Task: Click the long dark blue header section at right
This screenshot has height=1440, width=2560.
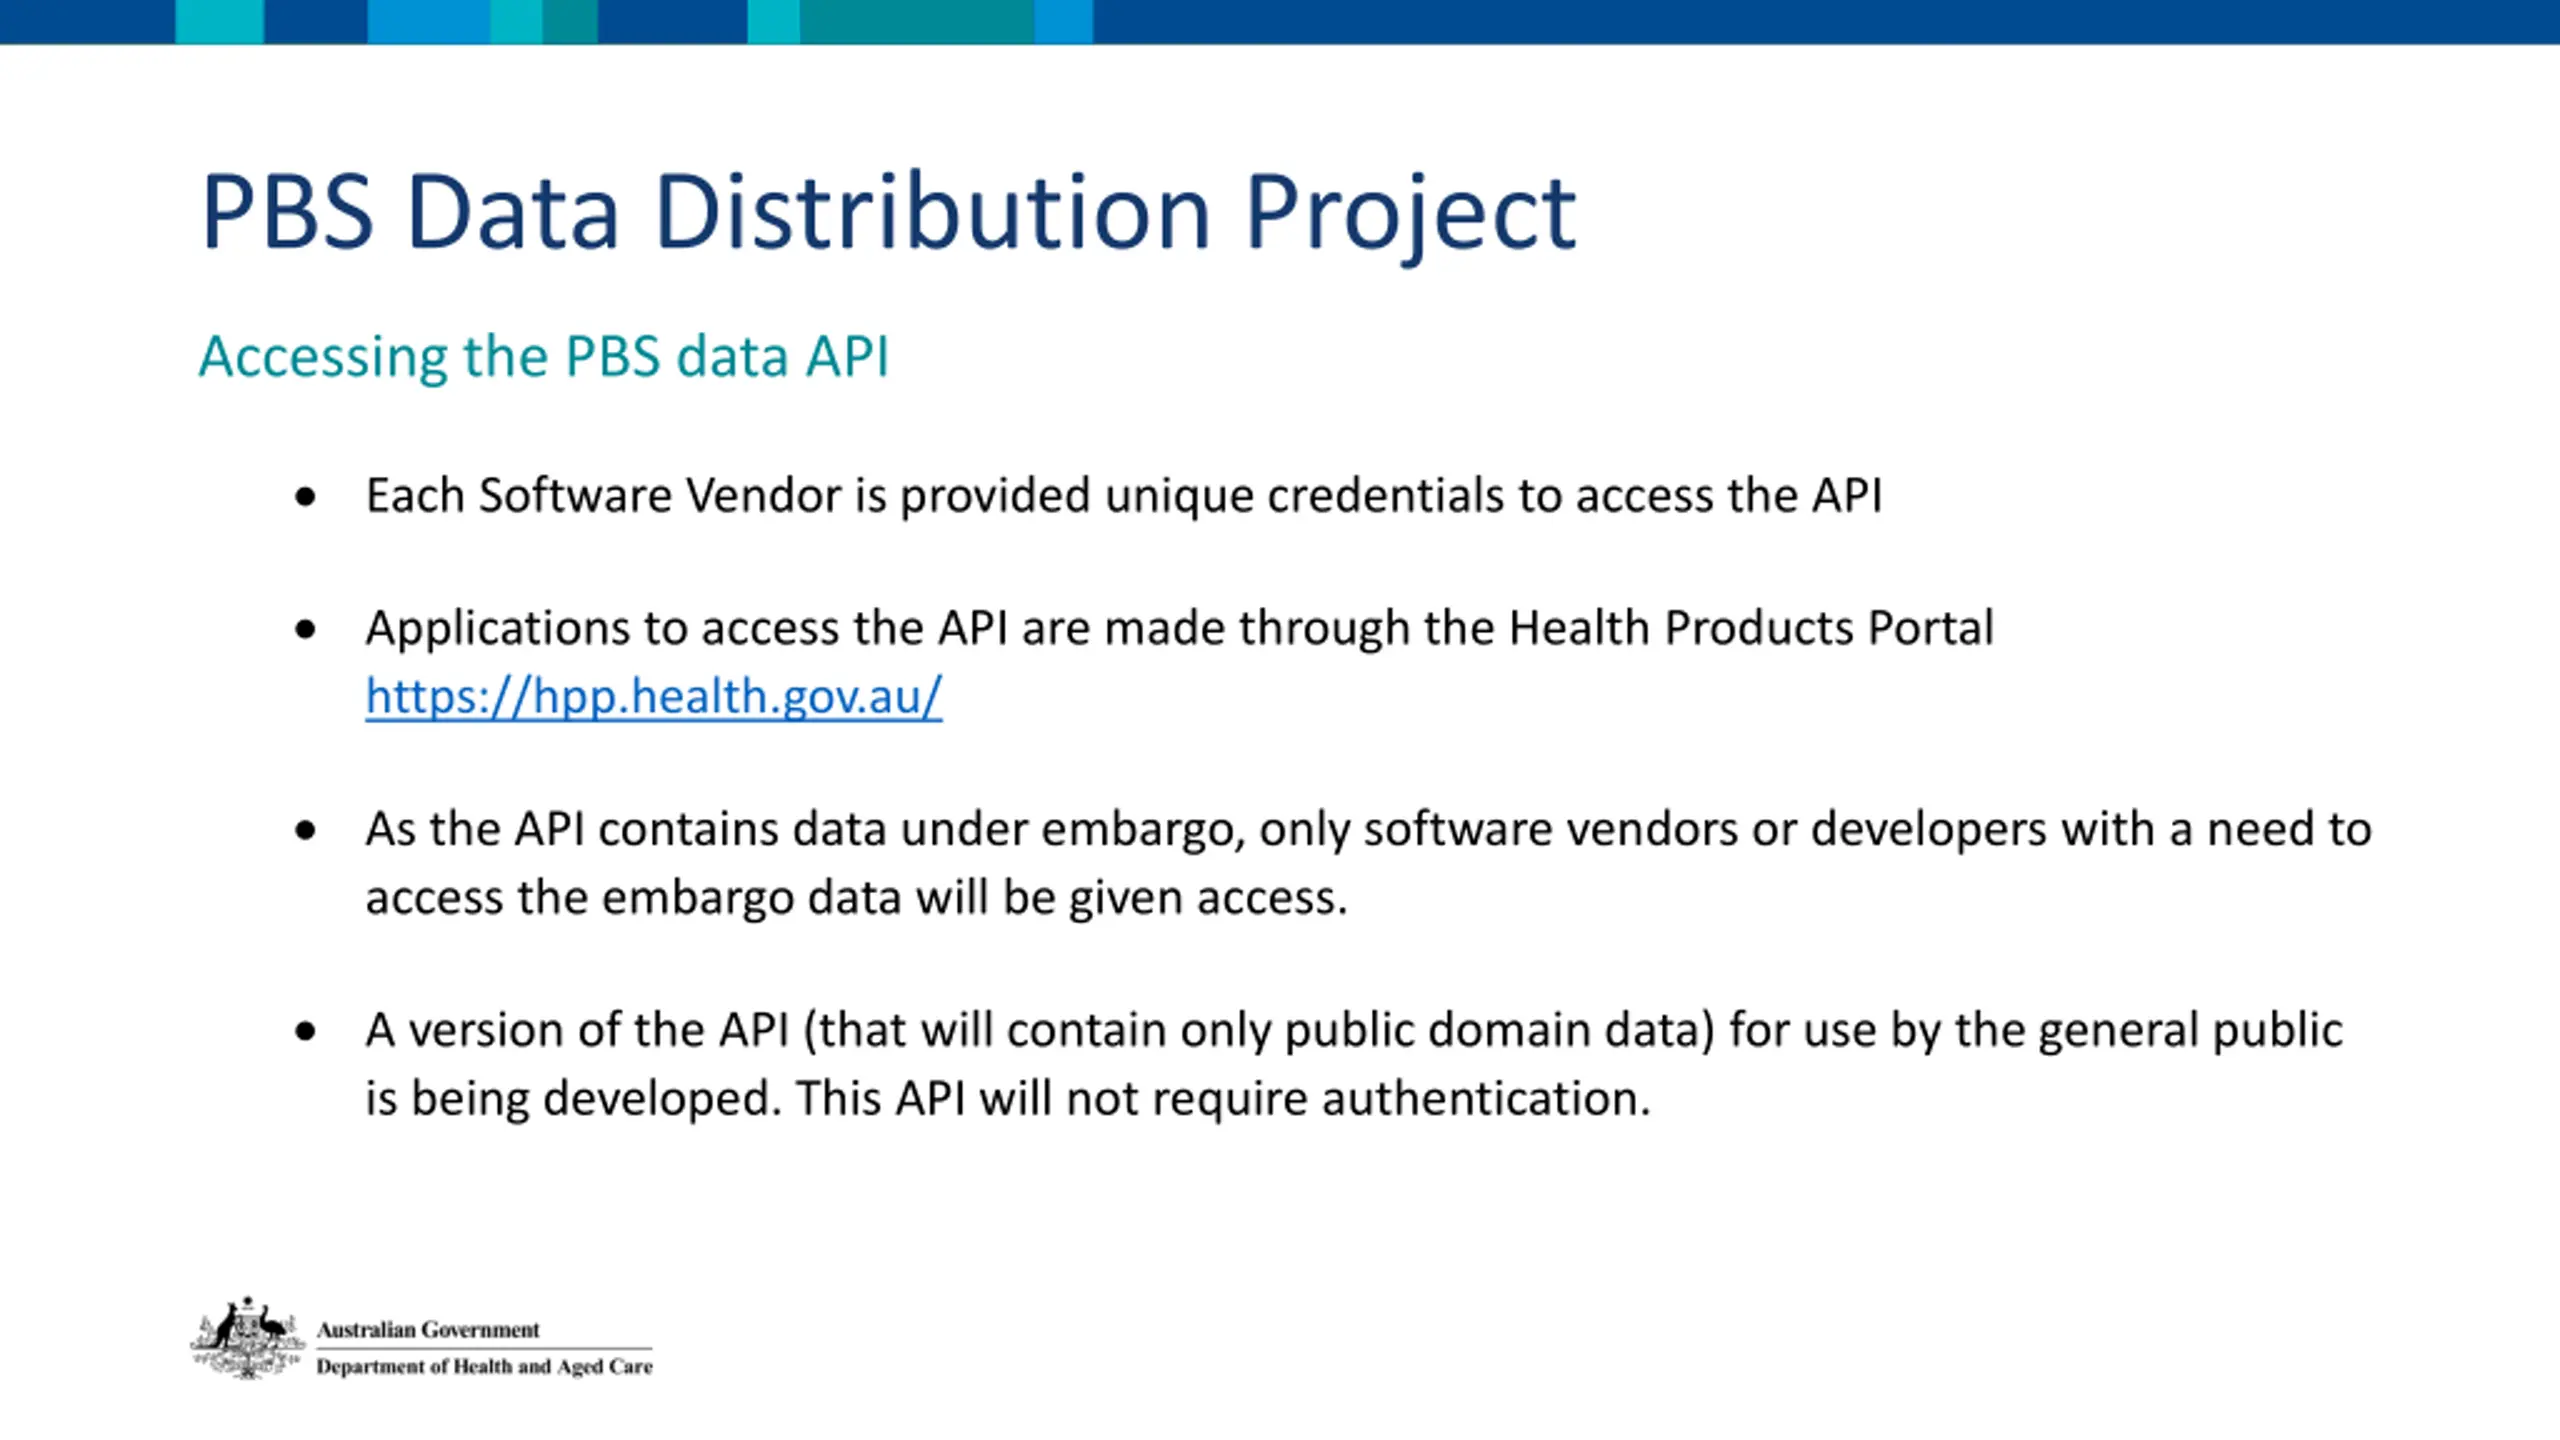Action: pyautogui.click(x=1825, y=21)
